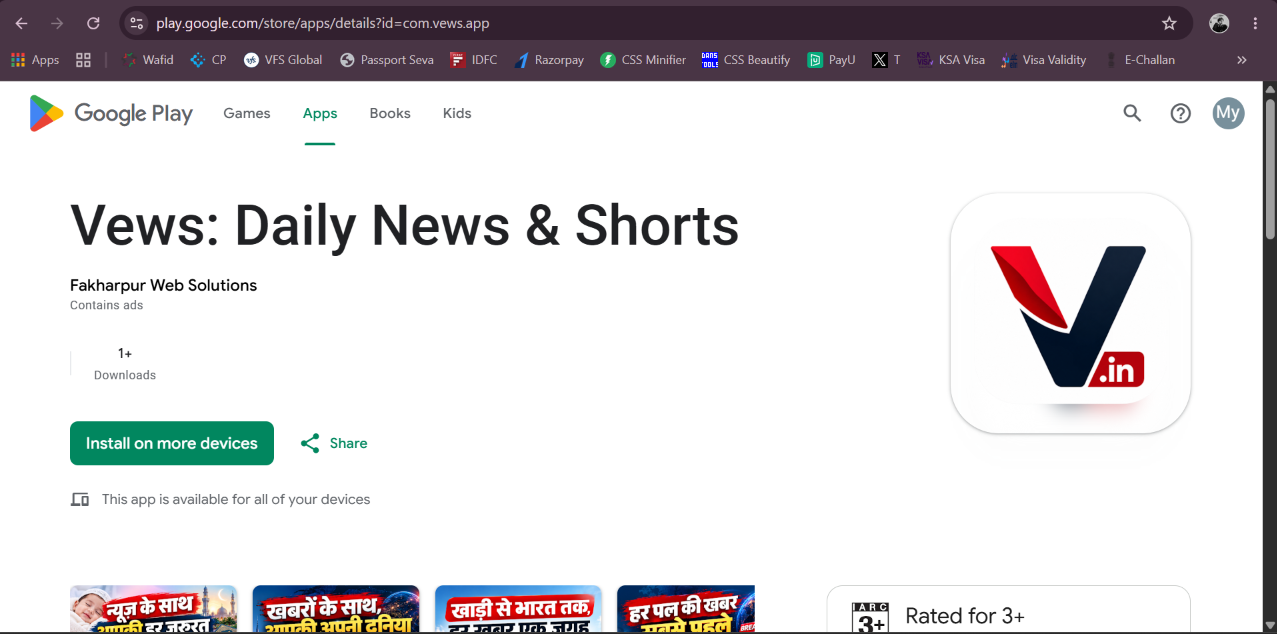Go back using the browser back arrow

(21, 23)
